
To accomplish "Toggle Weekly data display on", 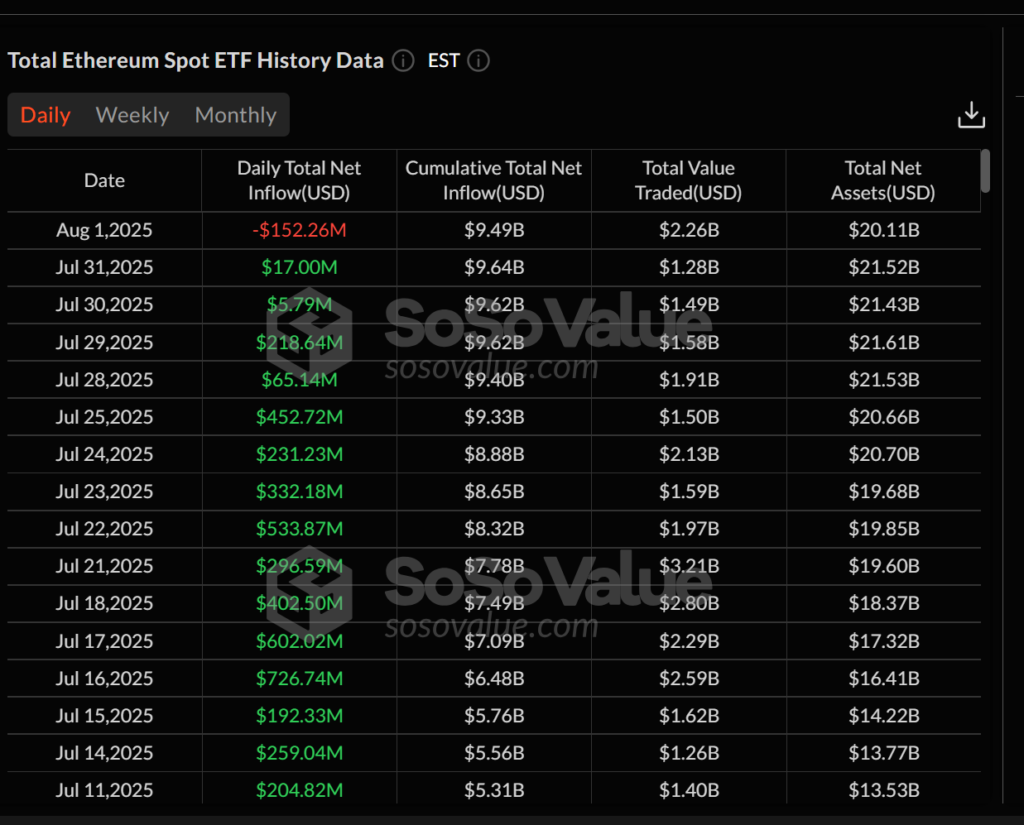I will pos(132,114).
